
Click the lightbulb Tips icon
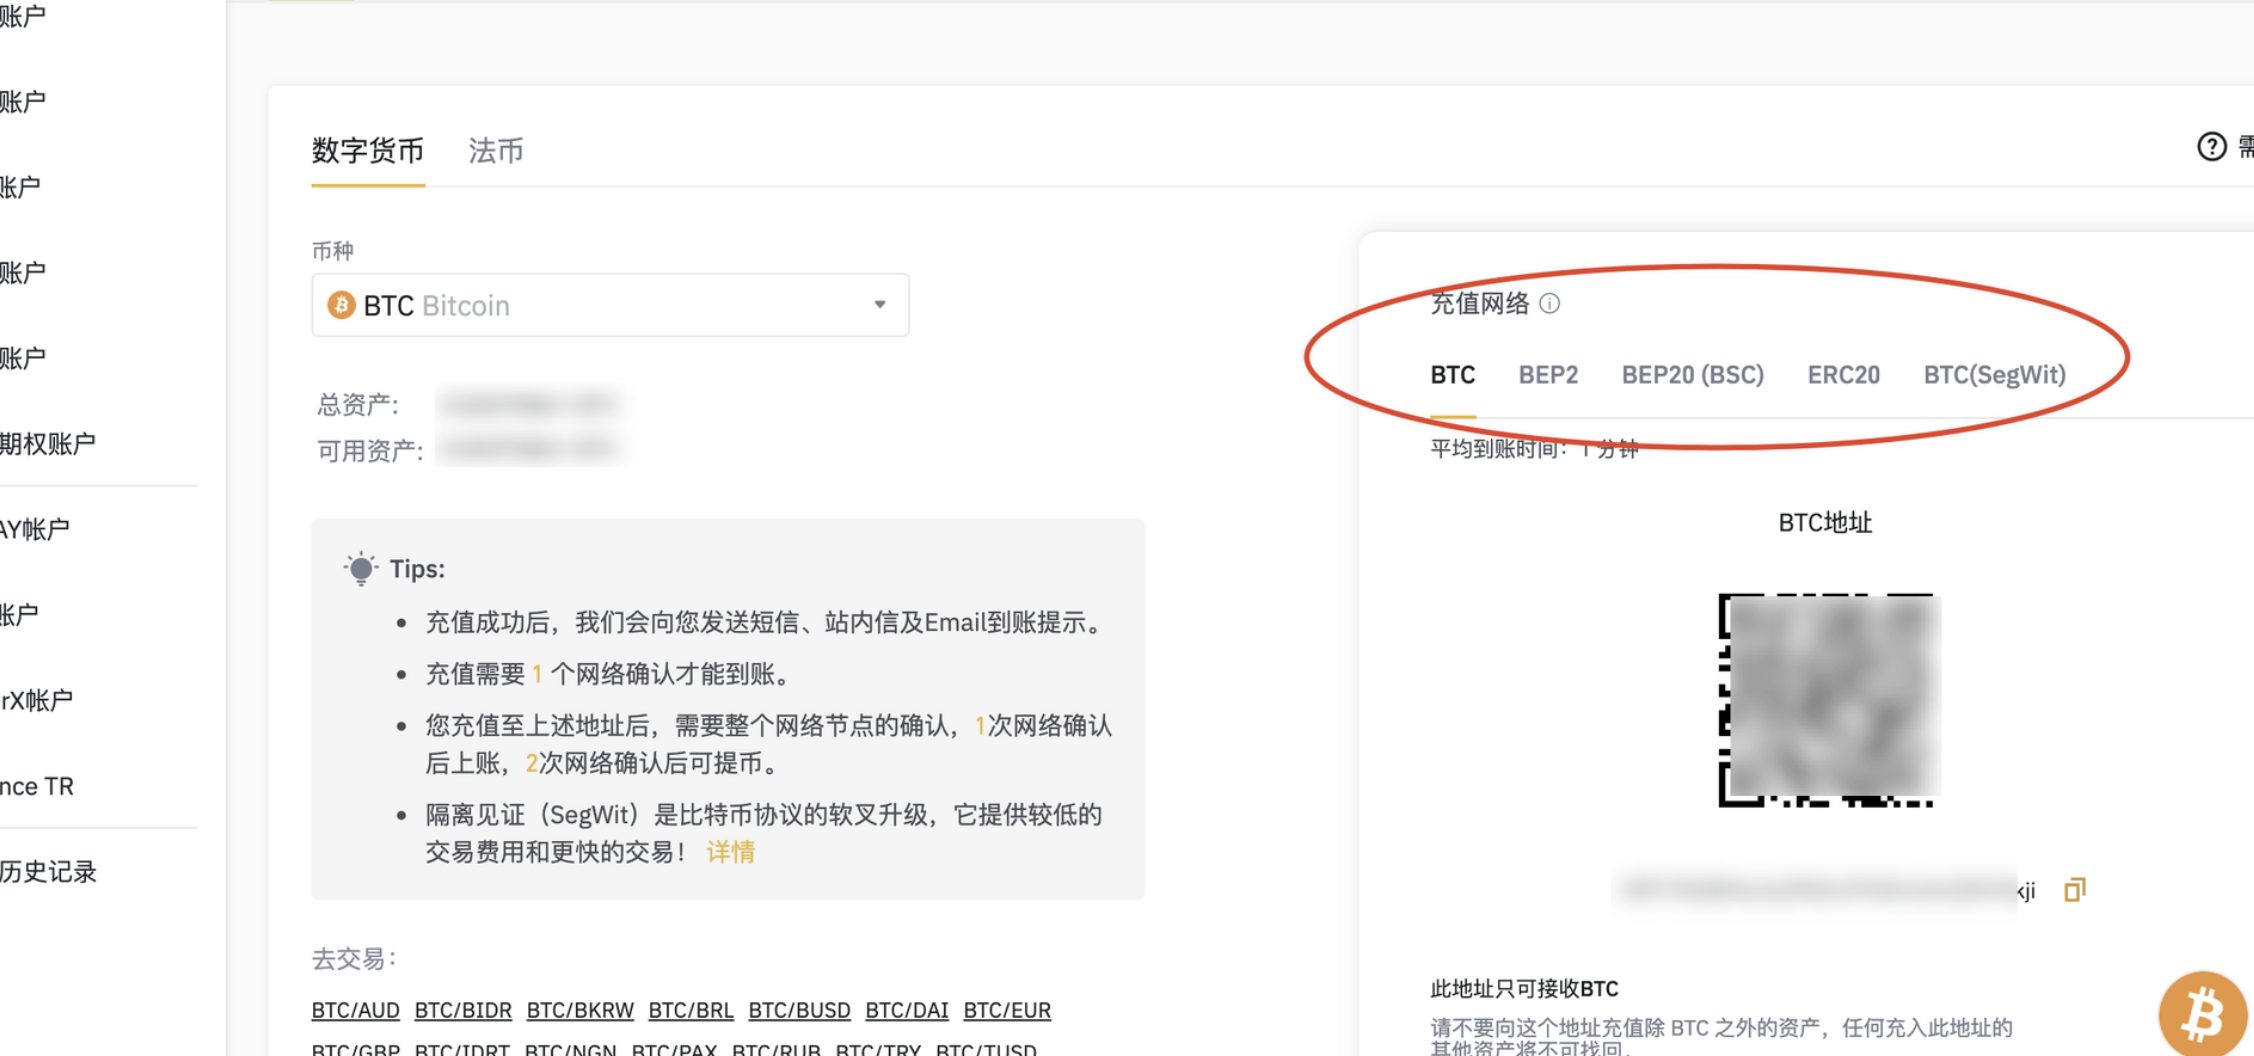[x=360, y=568]
